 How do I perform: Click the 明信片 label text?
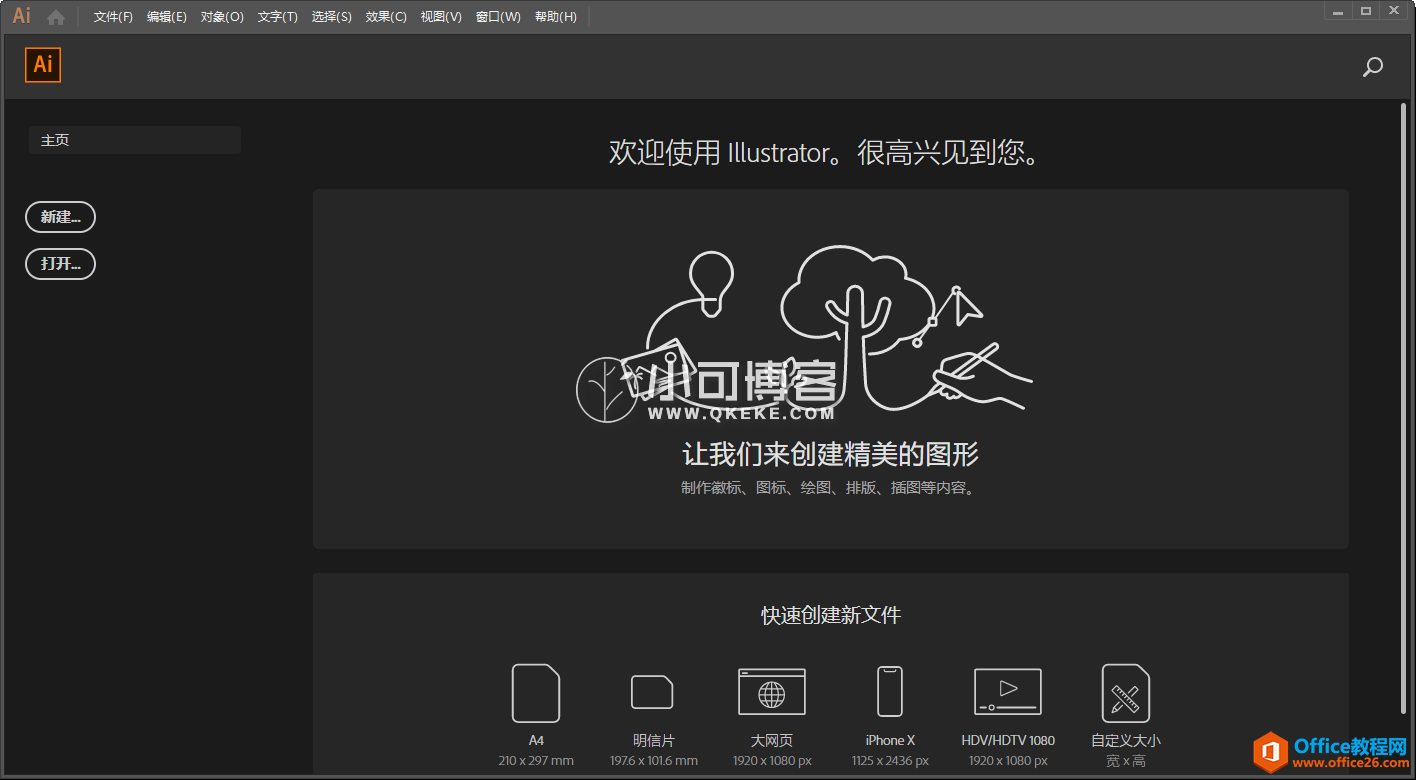(x=654, y=741)
